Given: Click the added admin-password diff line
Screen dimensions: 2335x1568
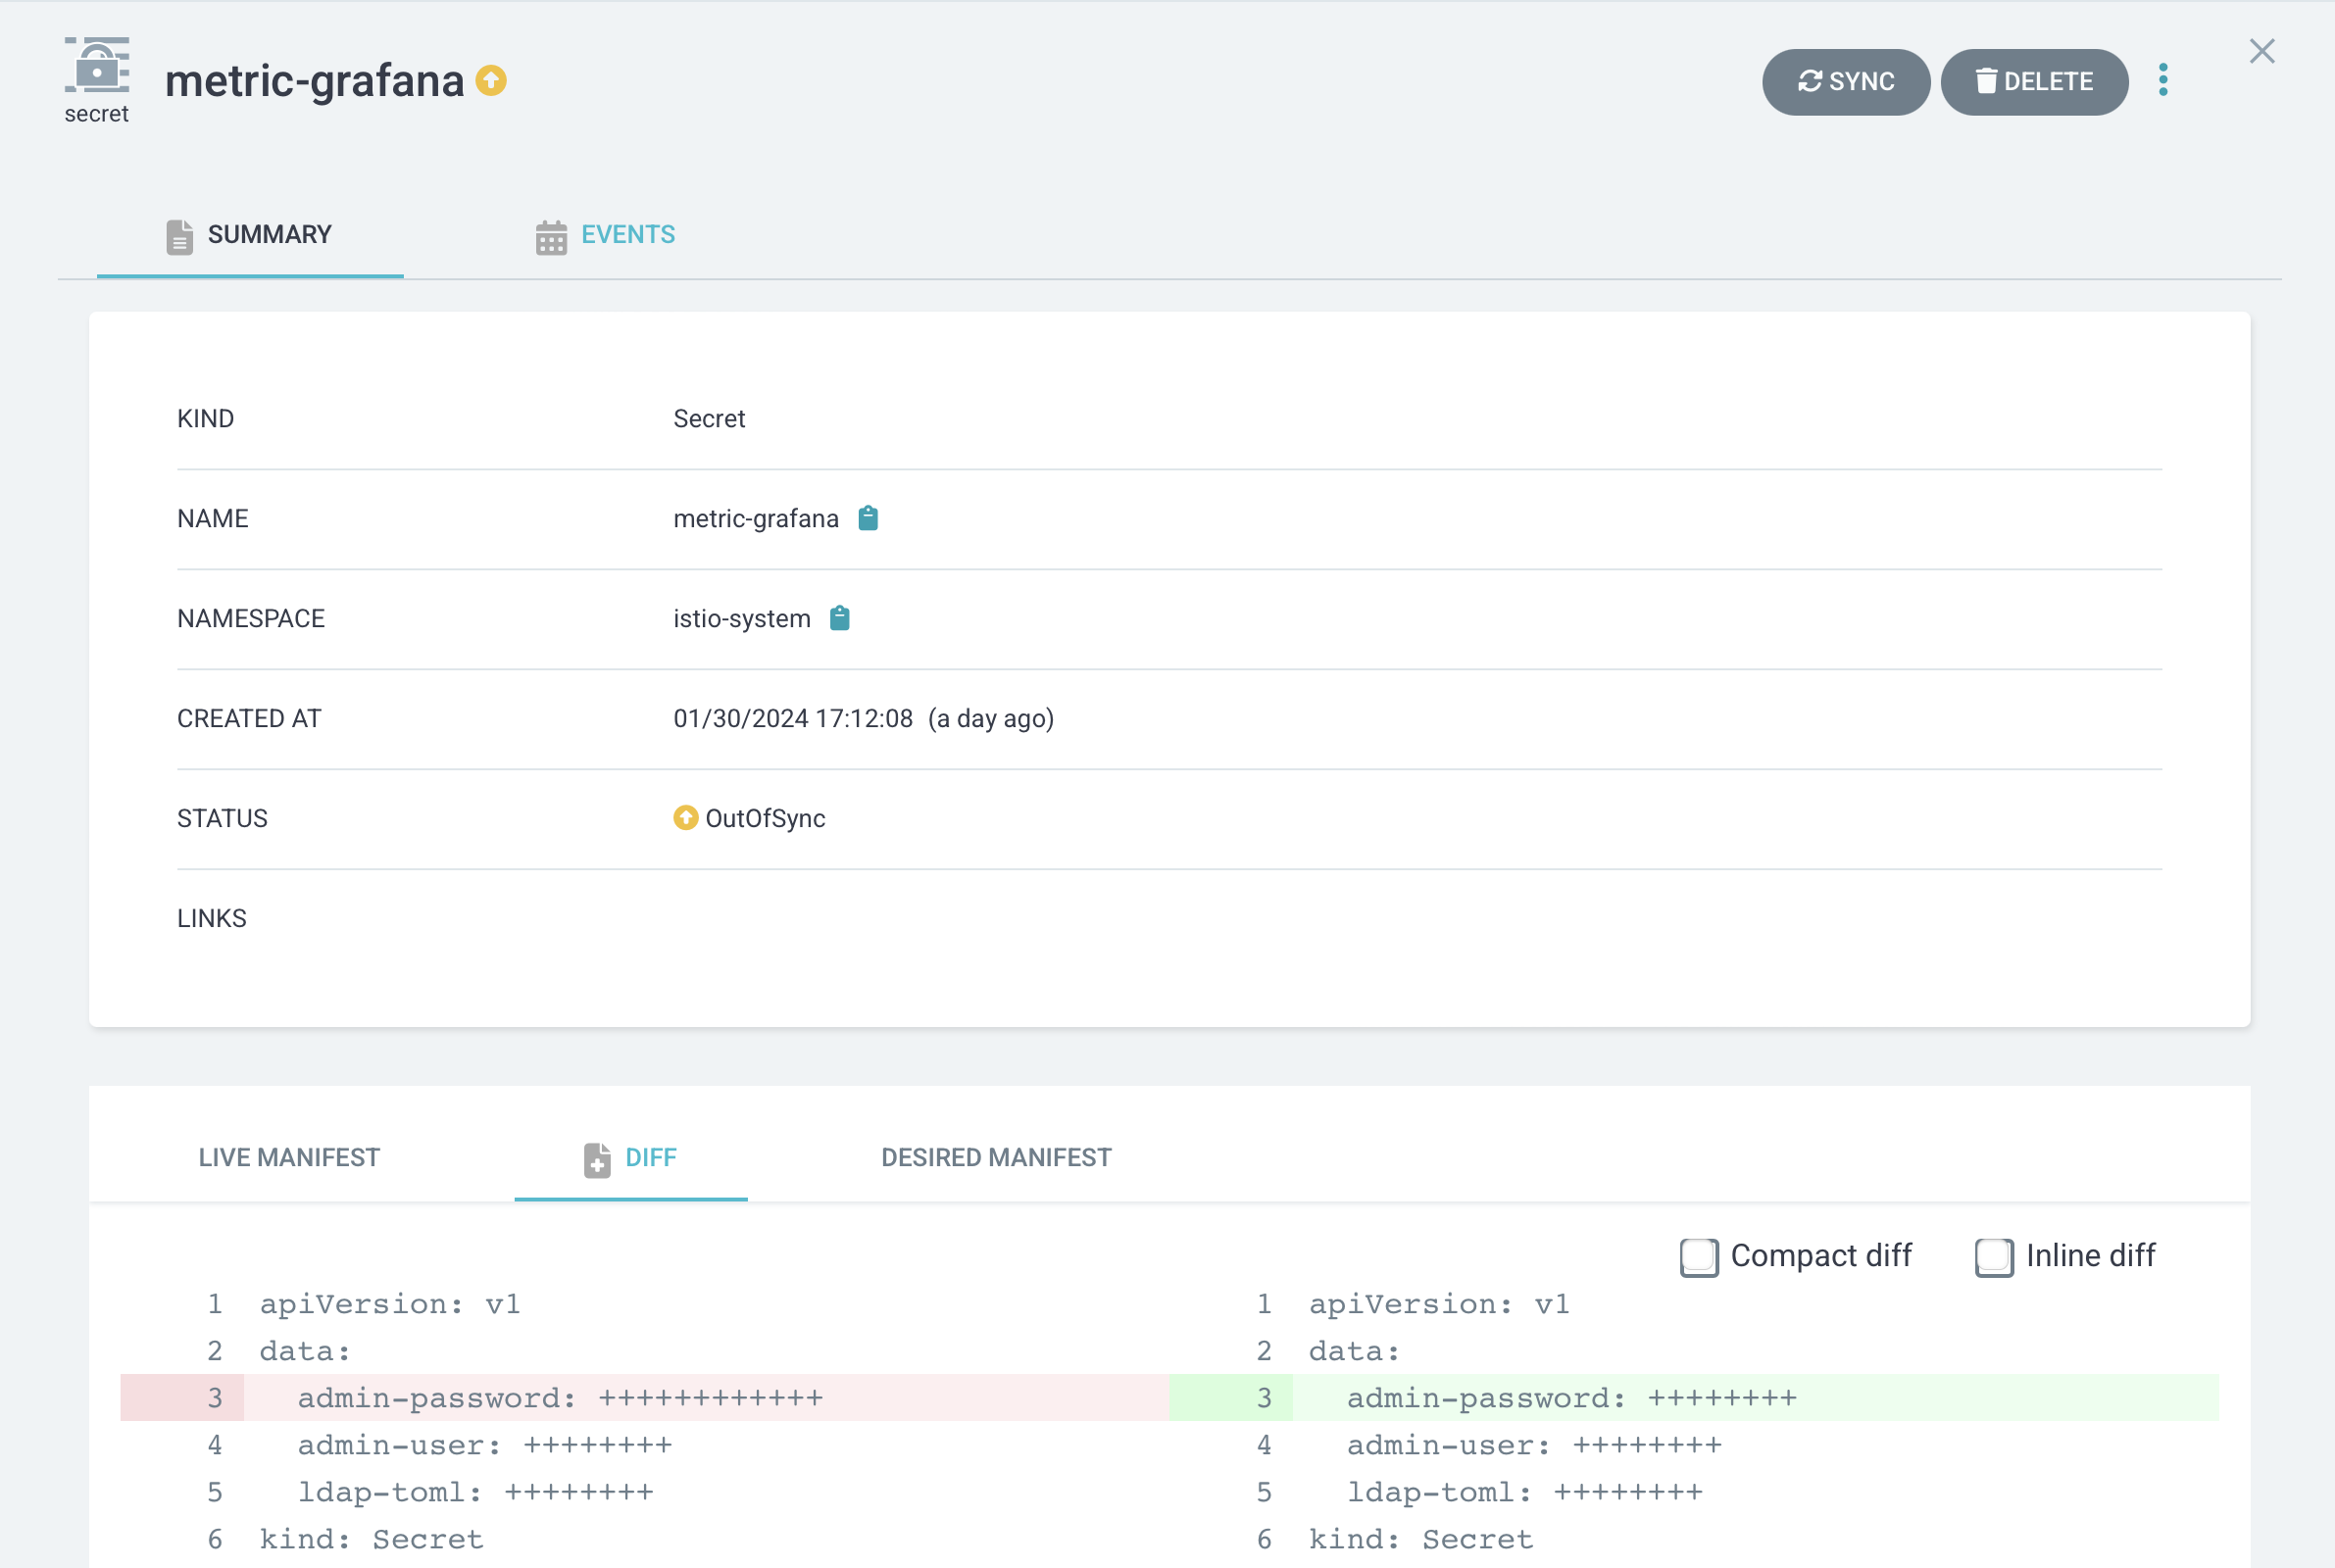Looking at the screenshot, I should [x=1570, y=1397].
